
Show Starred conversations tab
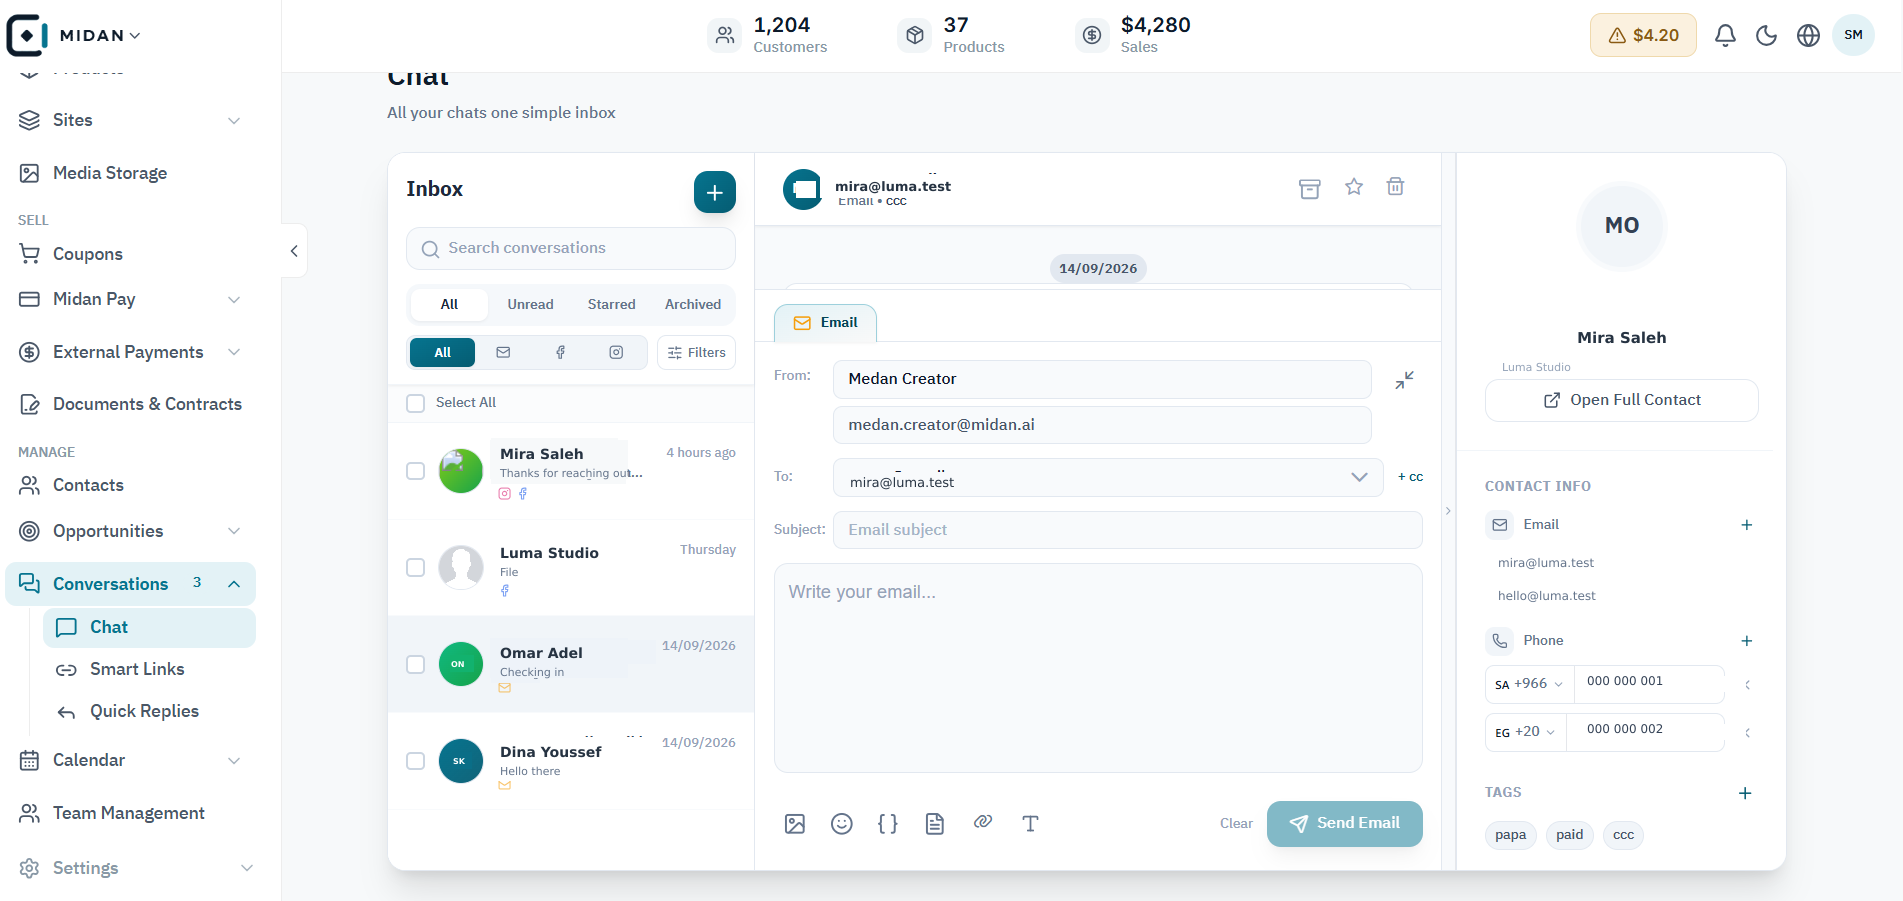click(x=611, y=305)
